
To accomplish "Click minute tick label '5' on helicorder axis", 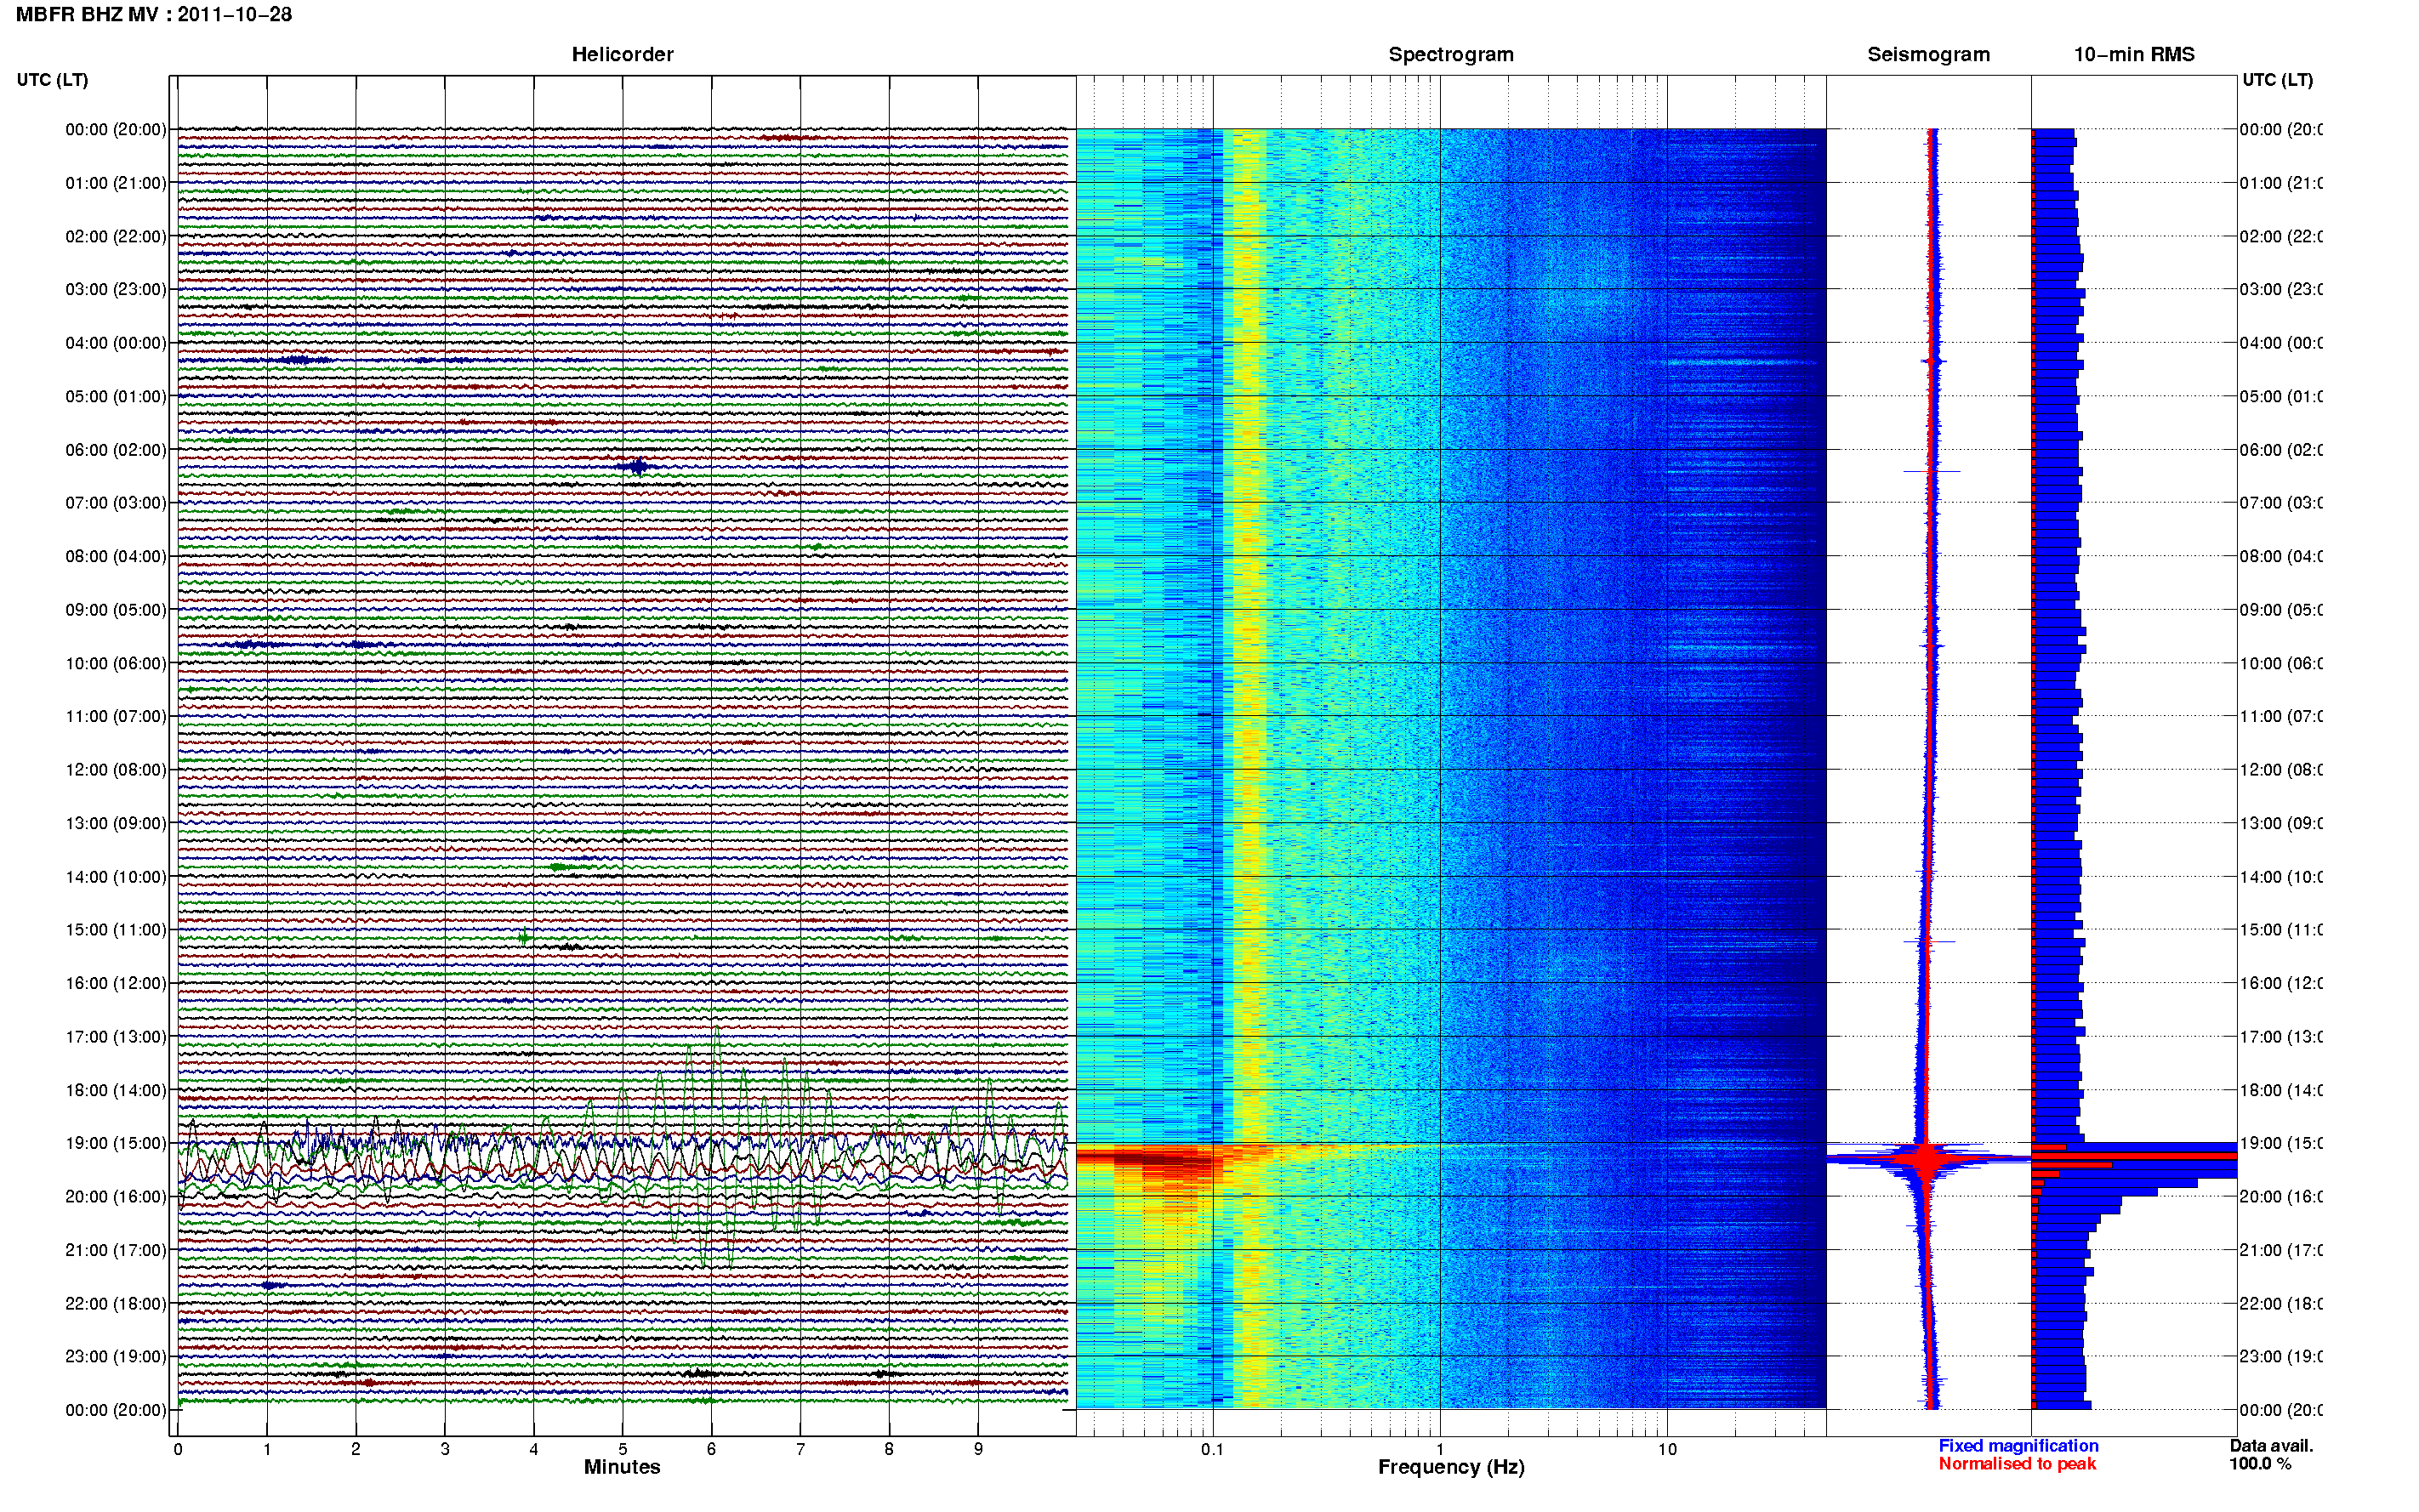I will (623, 1449).
